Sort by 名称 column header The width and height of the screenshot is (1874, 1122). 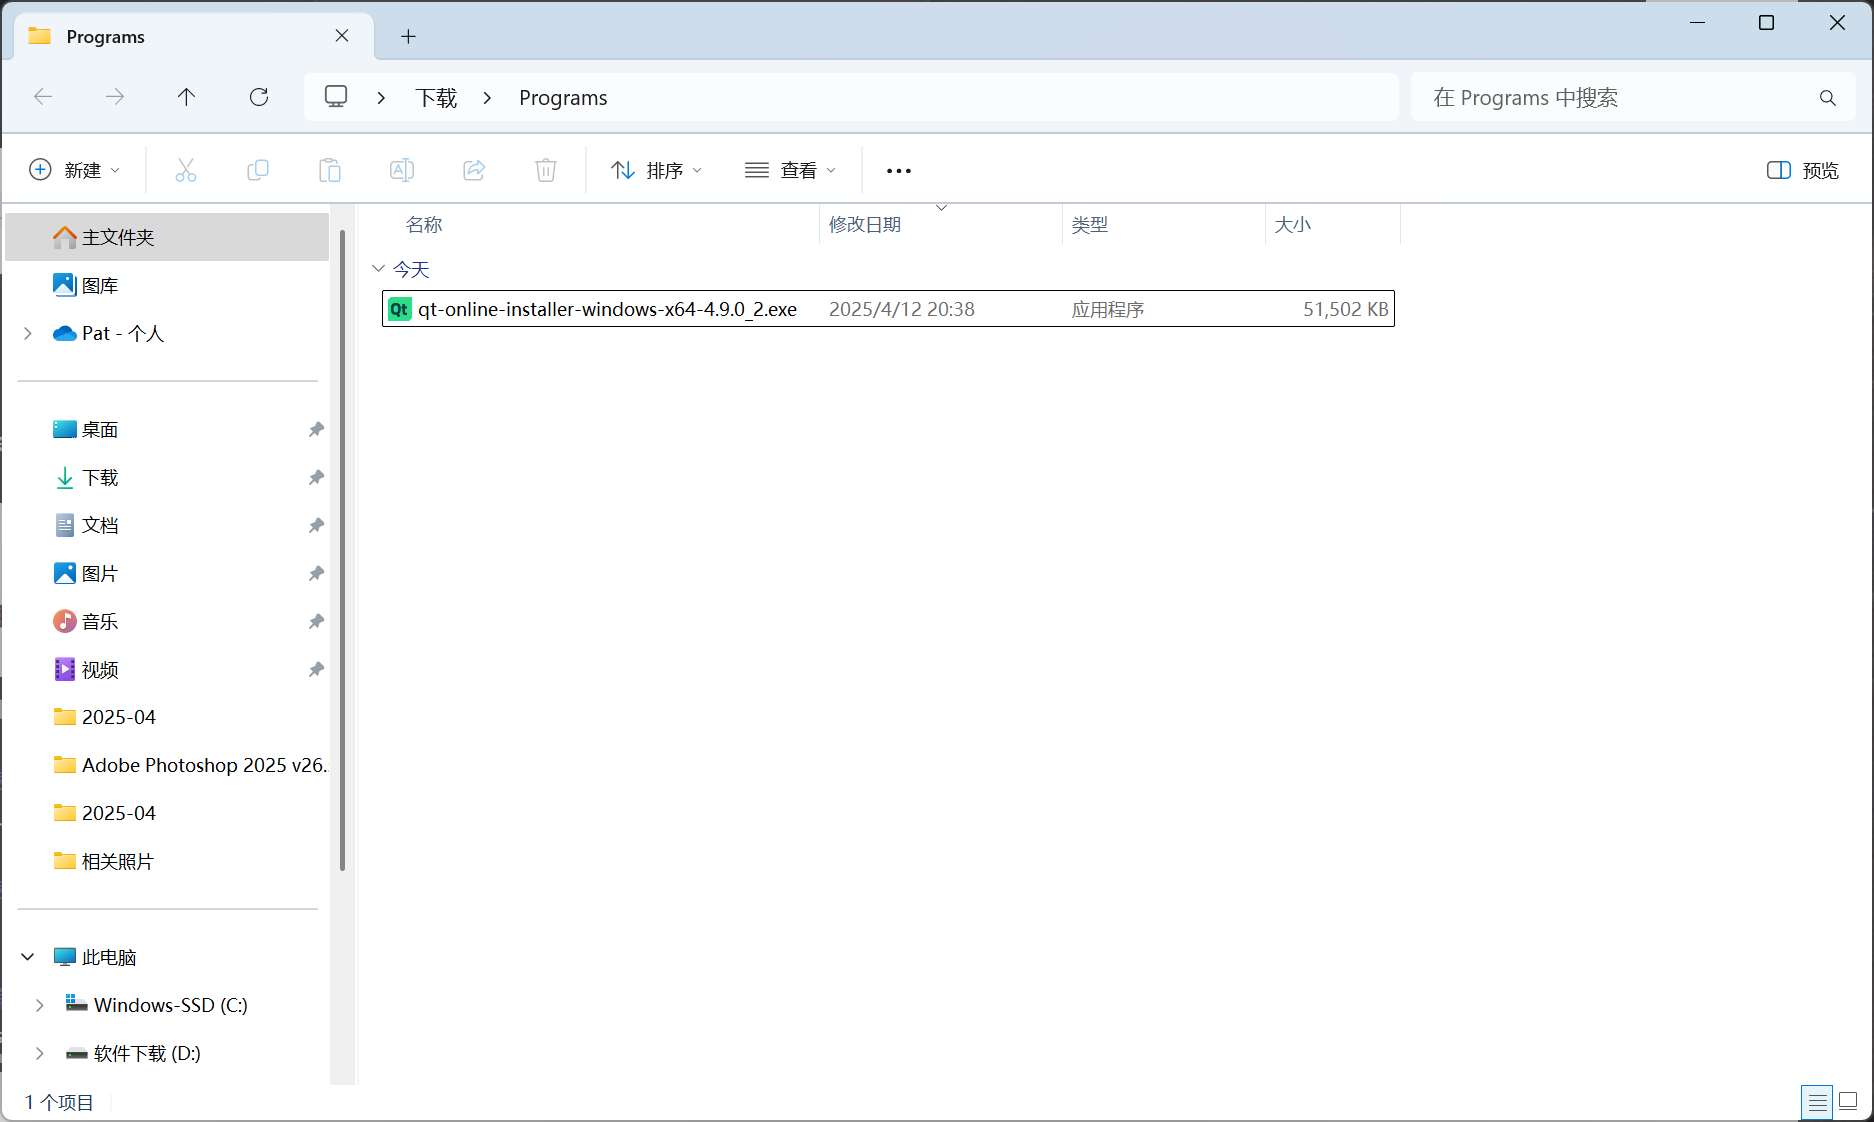[x=424, y=225]
